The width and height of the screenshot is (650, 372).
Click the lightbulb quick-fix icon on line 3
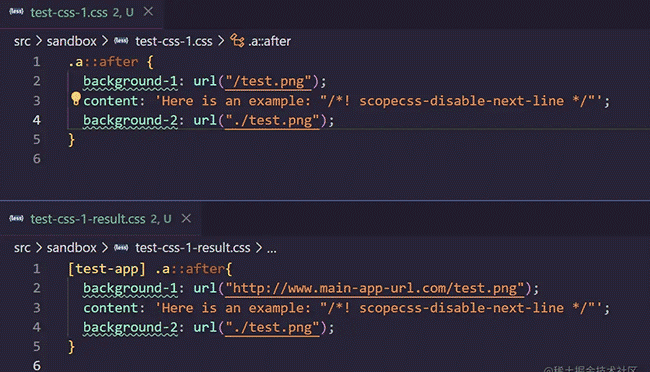tap(75, 99)
